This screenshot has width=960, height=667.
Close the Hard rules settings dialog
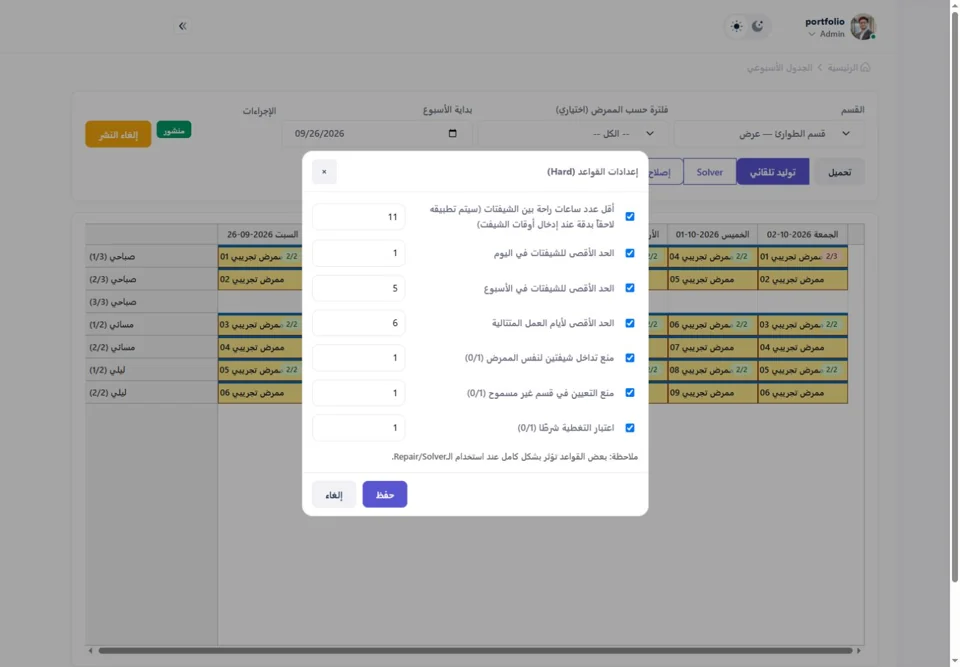(324, 172)
